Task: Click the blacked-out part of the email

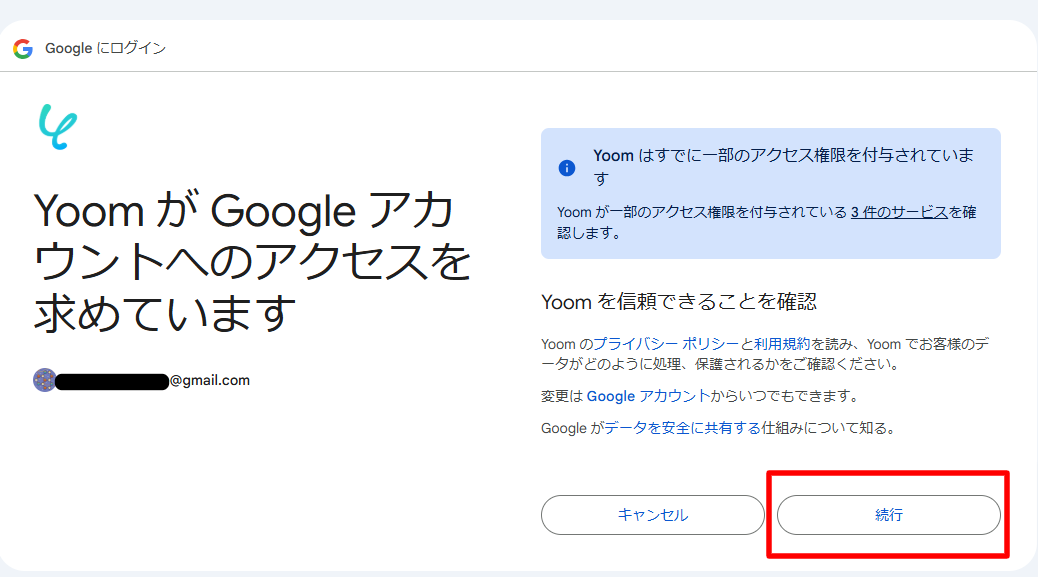Action: (x=112, y=382)
